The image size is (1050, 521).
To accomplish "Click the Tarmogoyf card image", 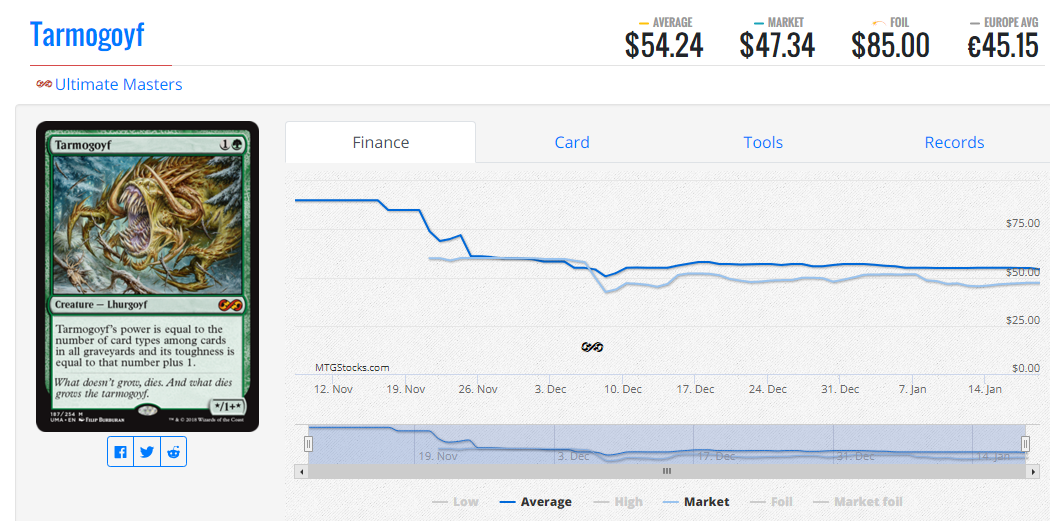I will (x=147, y=276).
